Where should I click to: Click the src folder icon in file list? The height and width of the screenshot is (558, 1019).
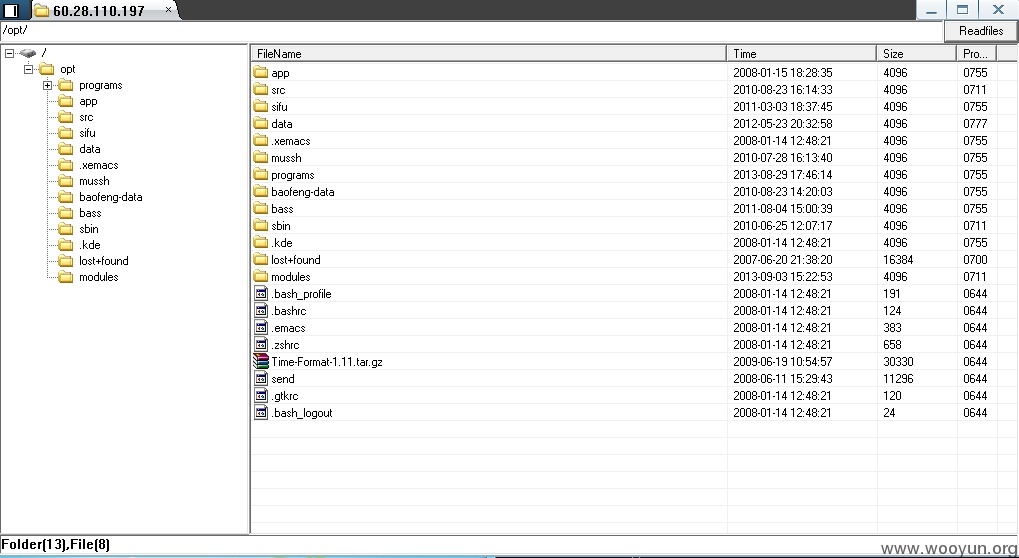coord(261,90)
